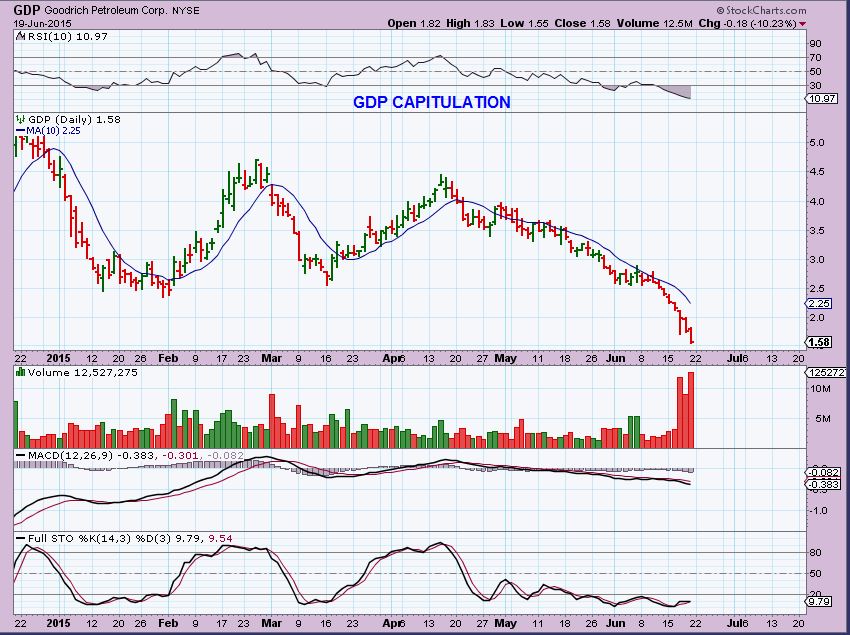Click the GDP CAPITULATION annotation
Image resolution: width=850 pixels, height=635 pixels.
pos(432,102)
